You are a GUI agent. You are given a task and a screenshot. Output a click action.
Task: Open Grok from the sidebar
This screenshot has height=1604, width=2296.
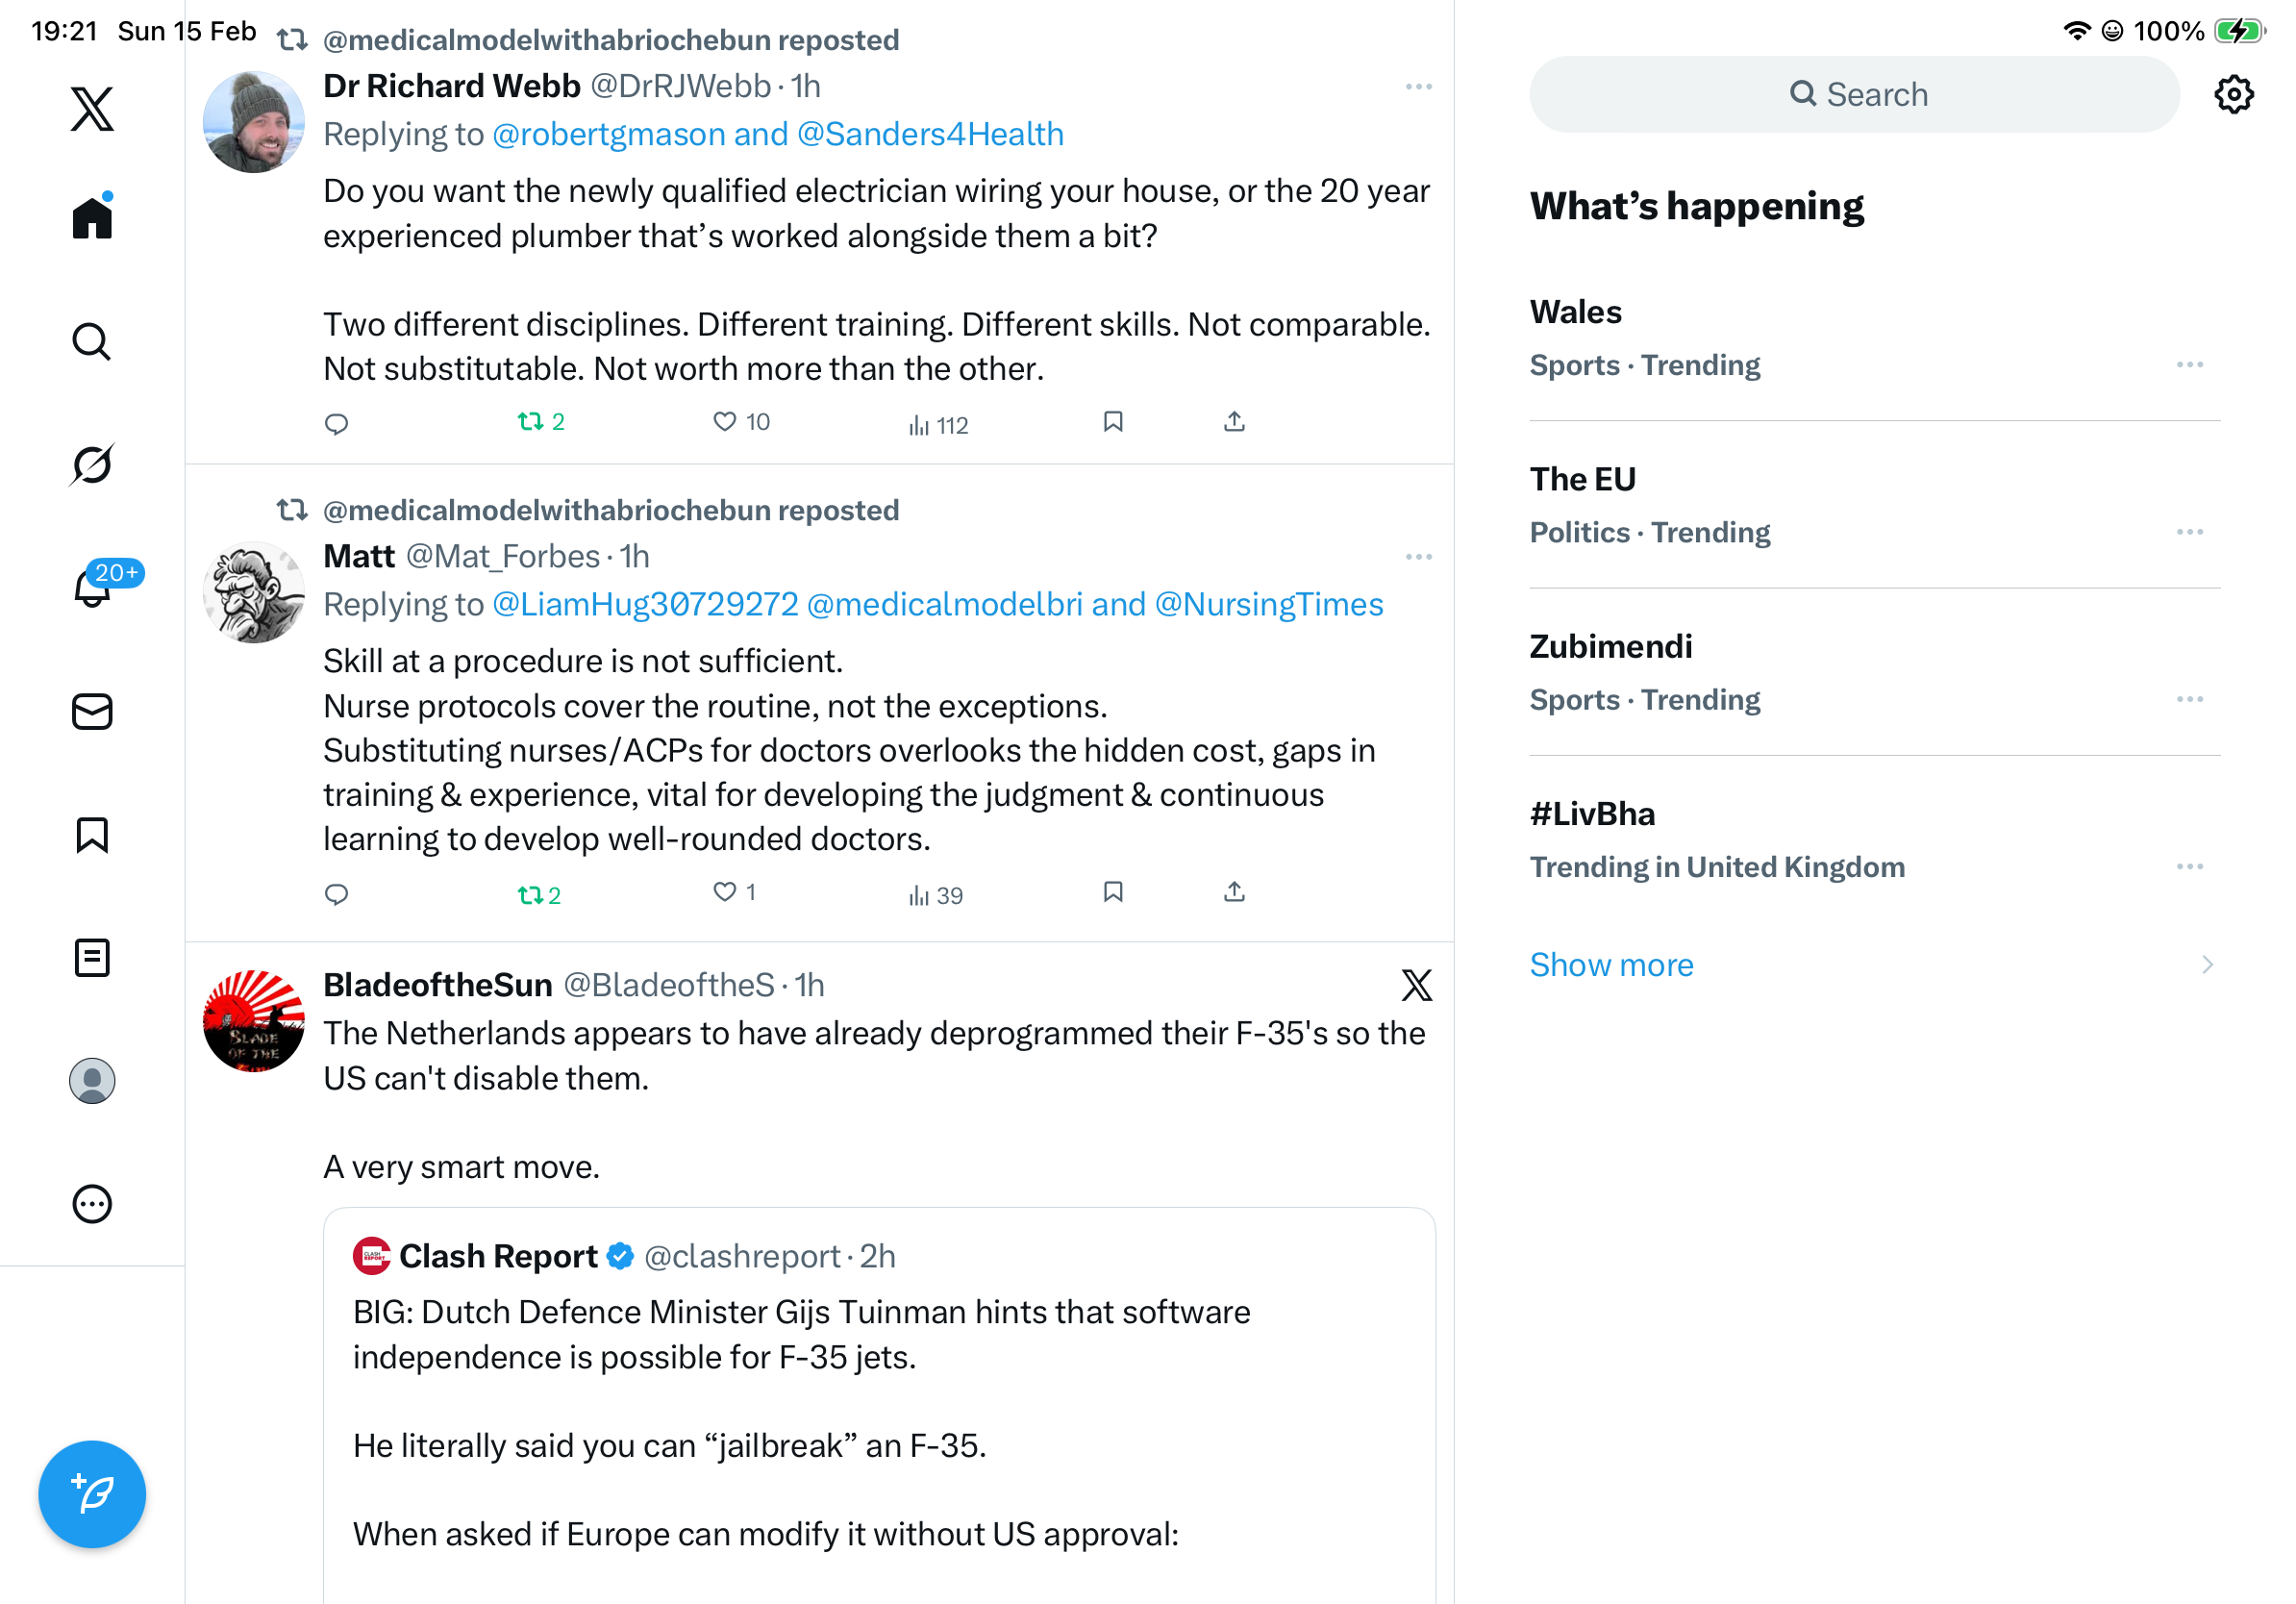pos(92,464)
